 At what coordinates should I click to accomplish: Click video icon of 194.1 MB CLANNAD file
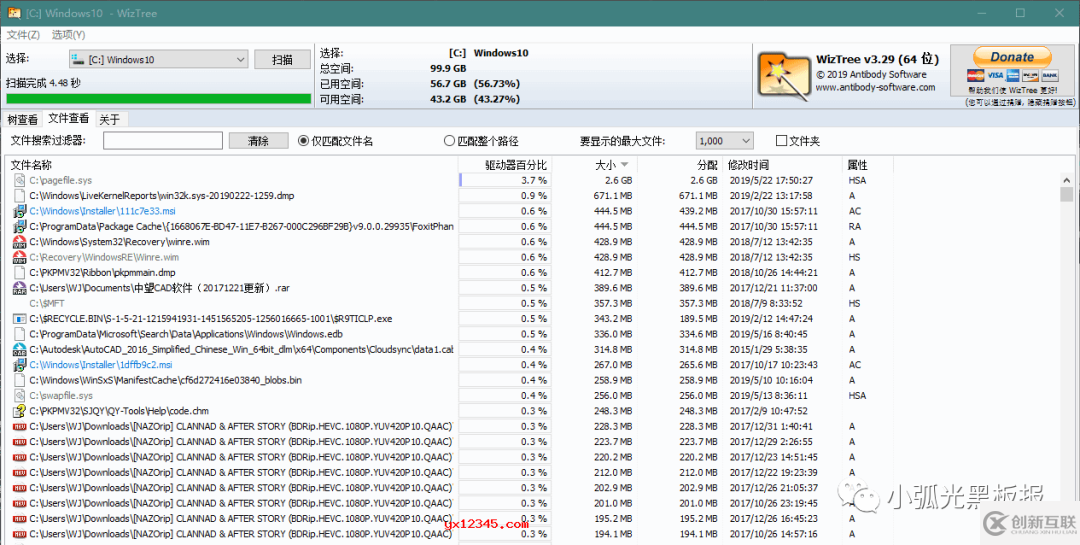click(x=19, y=534)
